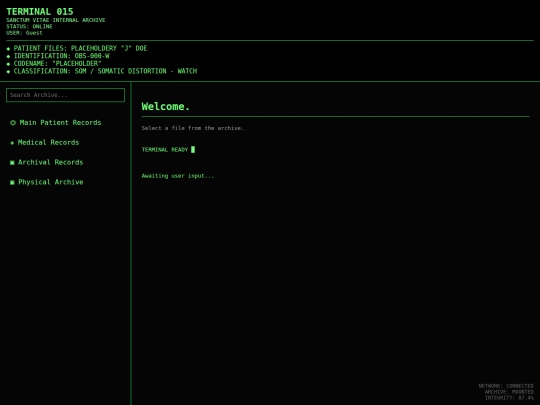Image resolution: width=540 pixels, height=405 pixels.
Task: Open Main Patient Records
Action: click(x=55, y=123)
